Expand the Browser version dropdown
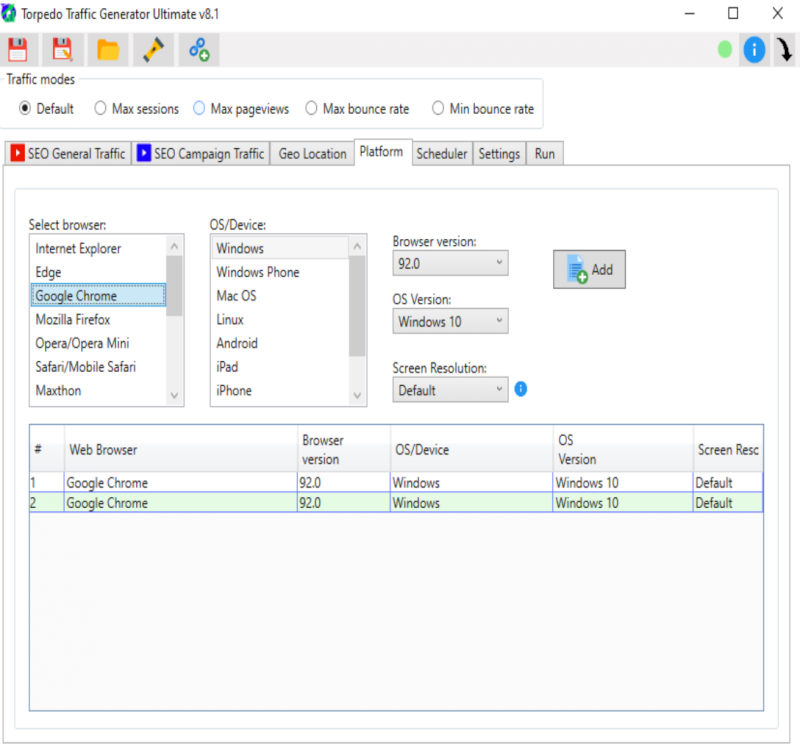The height and width of the screenshot is (747, 800). point(450,263)
